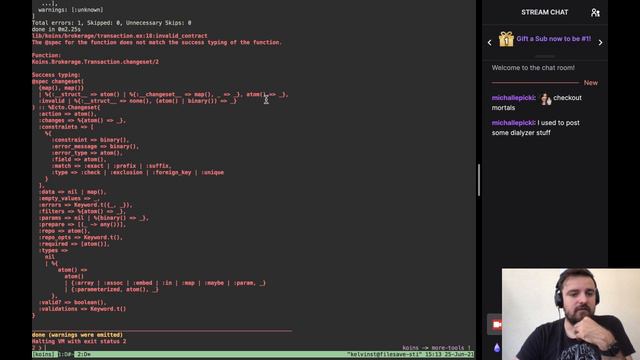Viewport: 640px width, 360px height.
Task: Click the red camera icon beside webcam
Action: [x=496, y=325]
